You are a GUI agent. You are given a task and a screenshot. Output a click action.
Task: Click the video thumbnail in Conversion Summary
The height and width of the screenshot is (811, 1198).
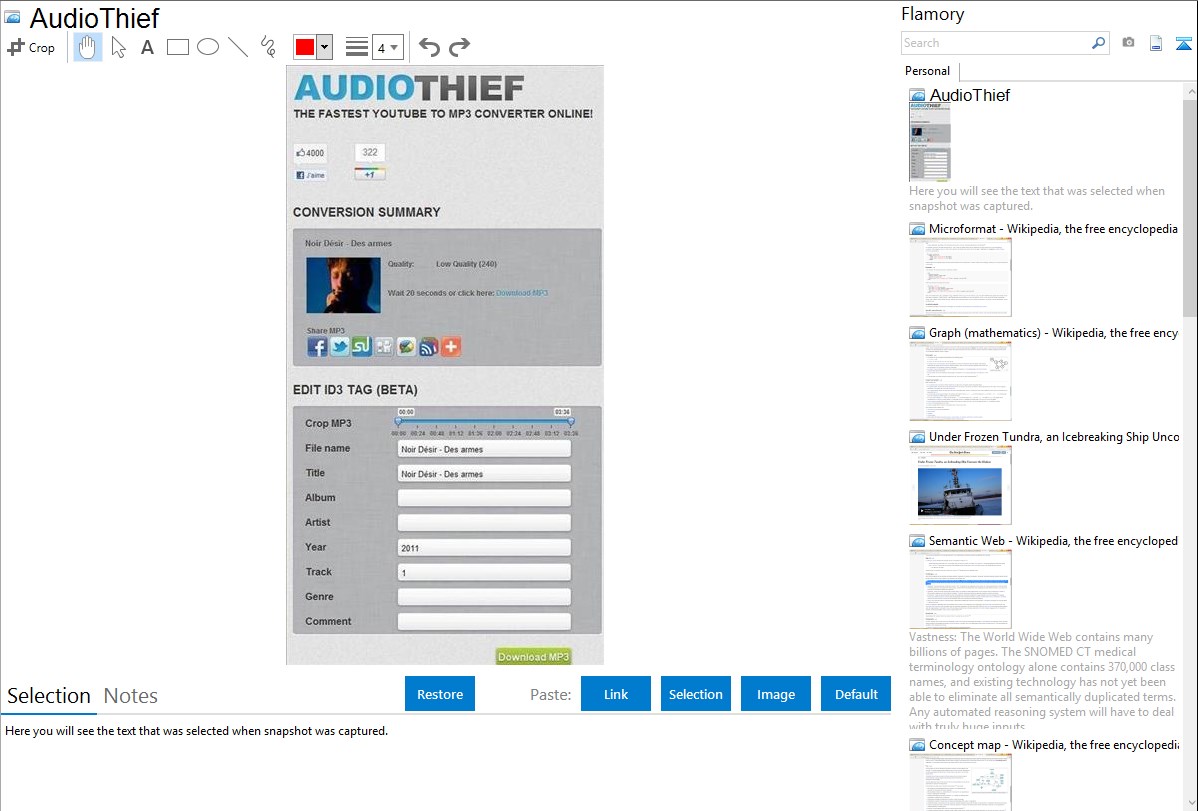pos(343,285)
